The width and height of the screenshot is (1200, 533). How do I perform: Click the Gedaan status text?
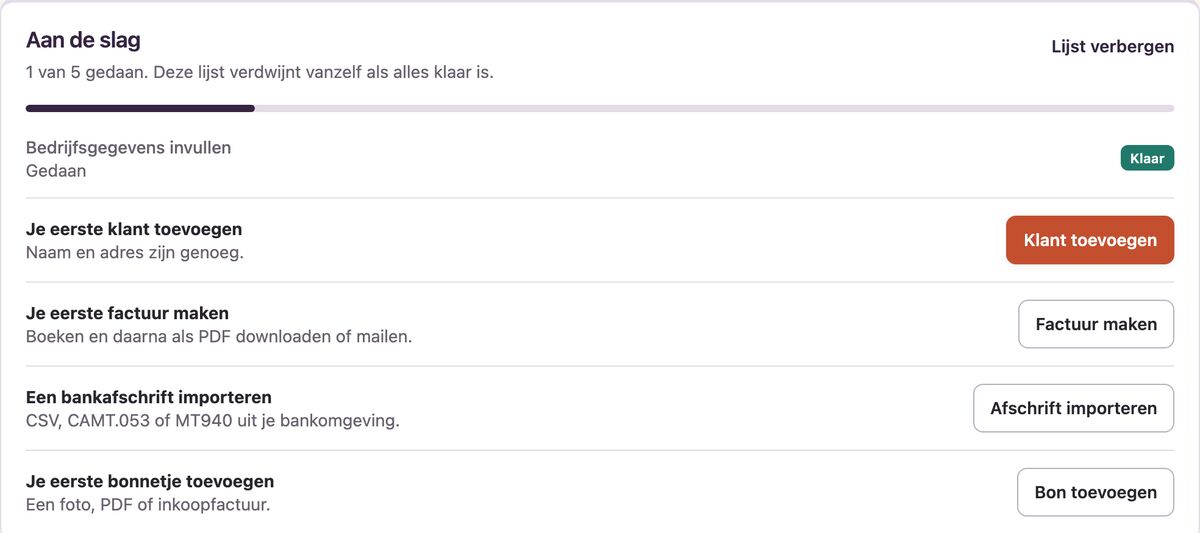[56, 171]
